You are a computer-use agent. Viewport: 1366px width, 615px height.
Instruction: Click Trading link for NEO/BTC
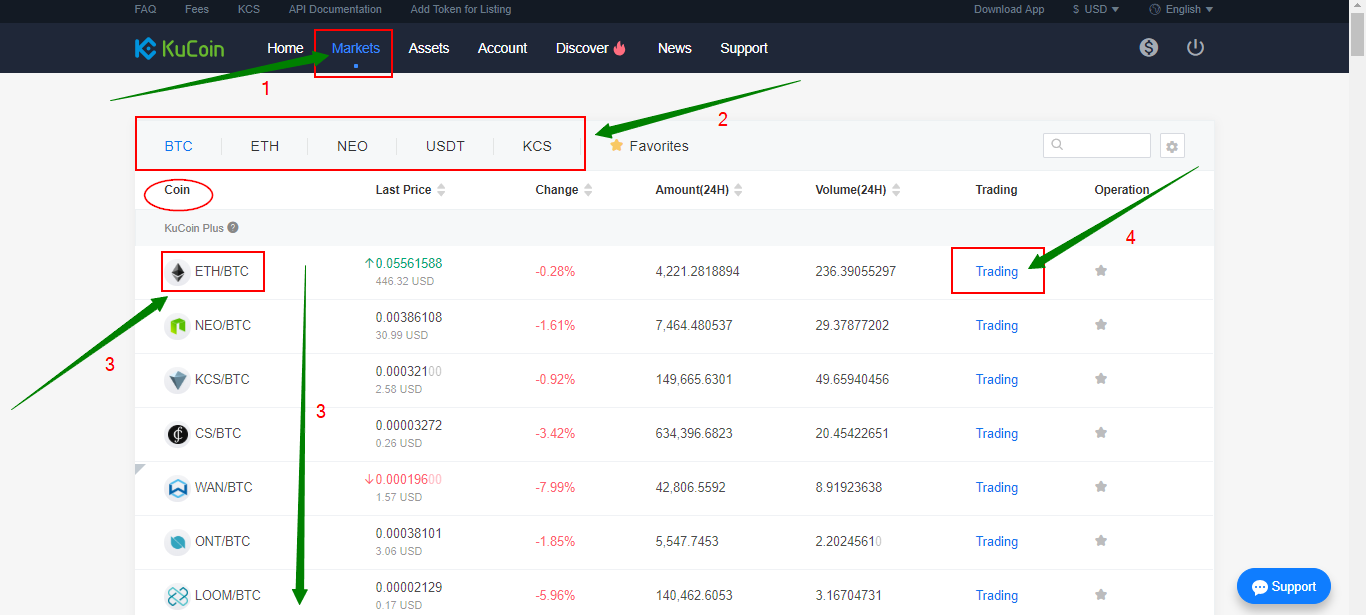[997, 325]
